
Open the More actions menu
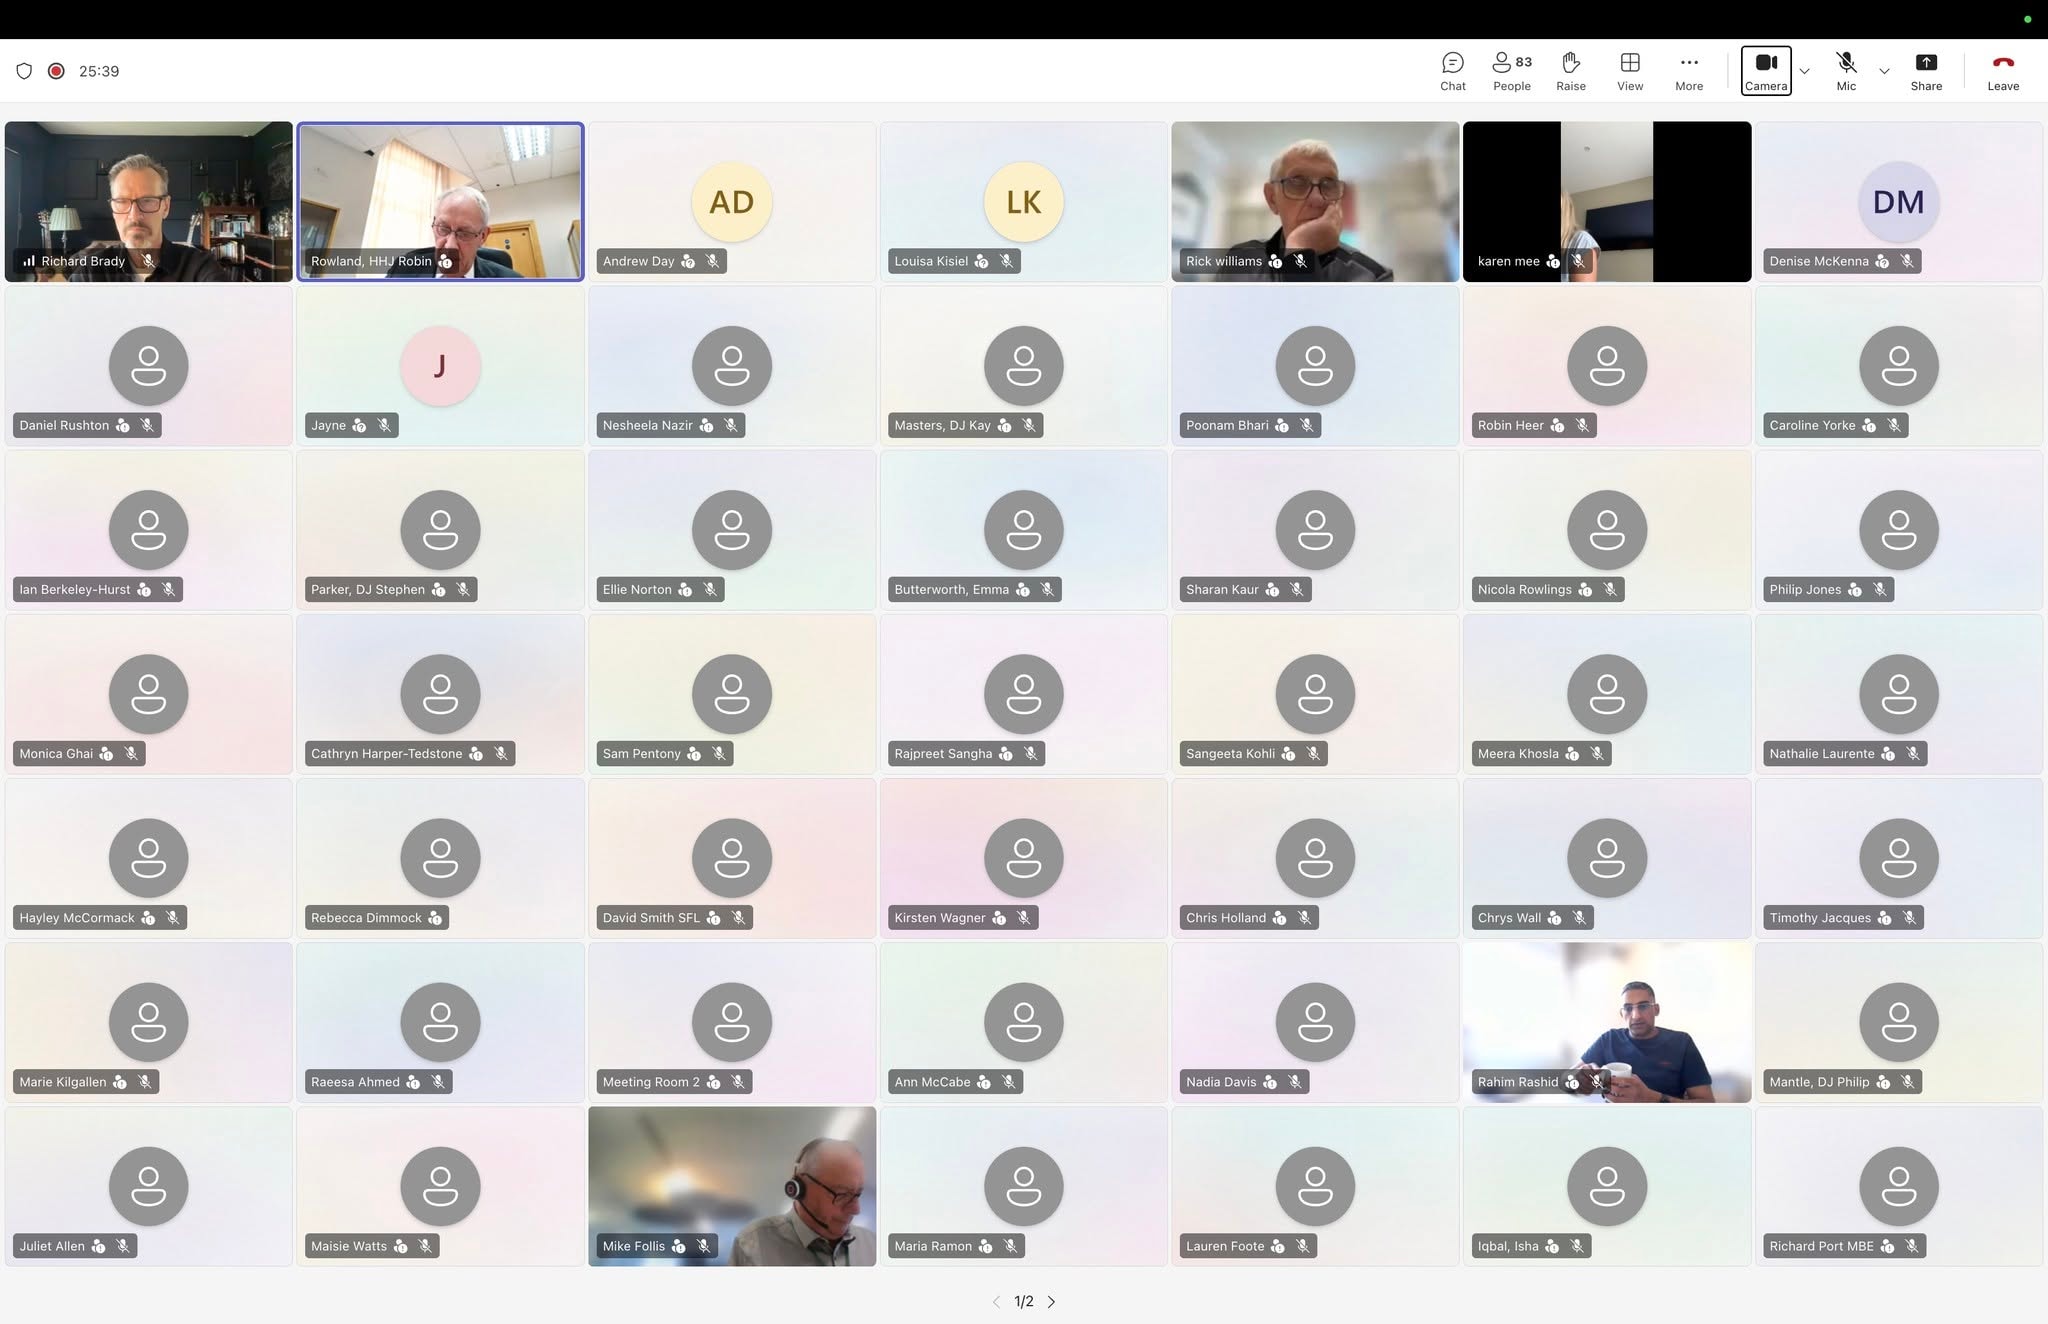click(1688, 72)
